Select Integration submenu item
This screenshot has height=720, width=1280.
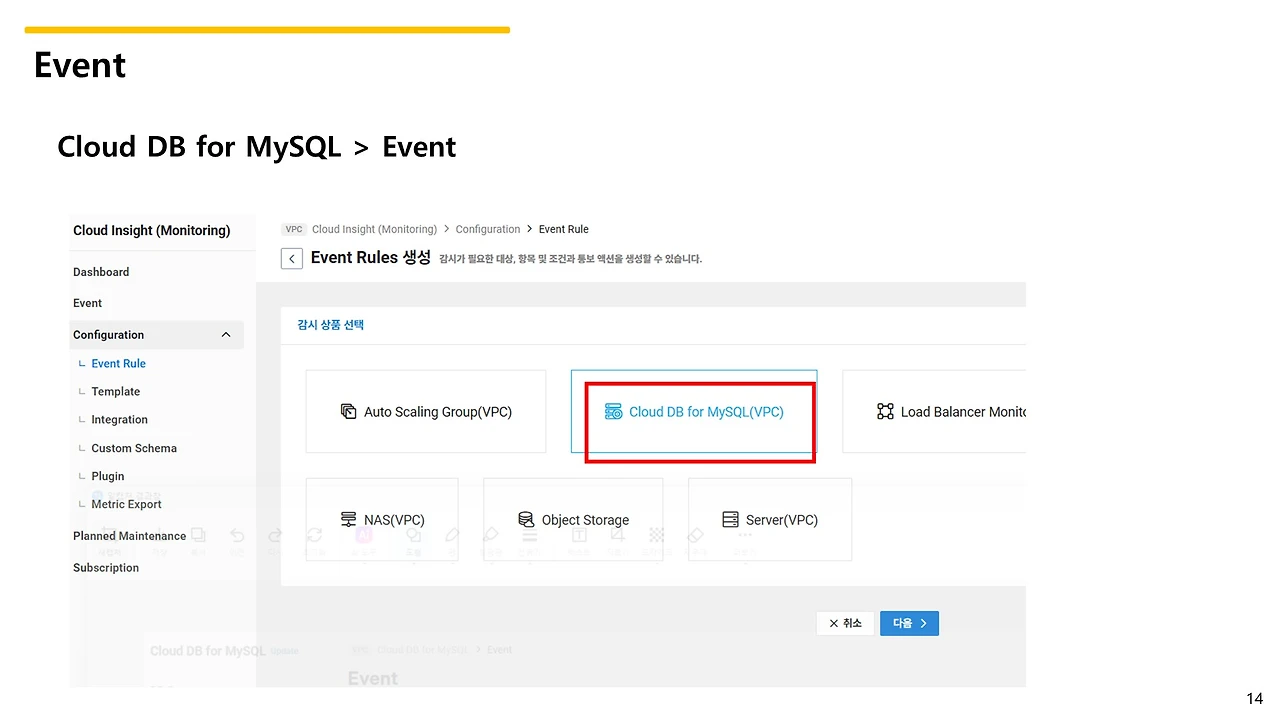click(x=120, y=420)
